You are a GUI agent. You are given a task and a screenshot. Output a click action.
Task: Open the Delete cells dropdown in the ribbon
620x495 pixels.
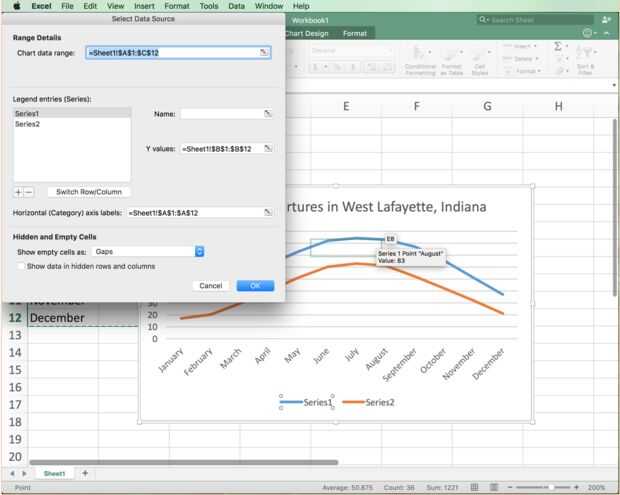pos(521,59)
